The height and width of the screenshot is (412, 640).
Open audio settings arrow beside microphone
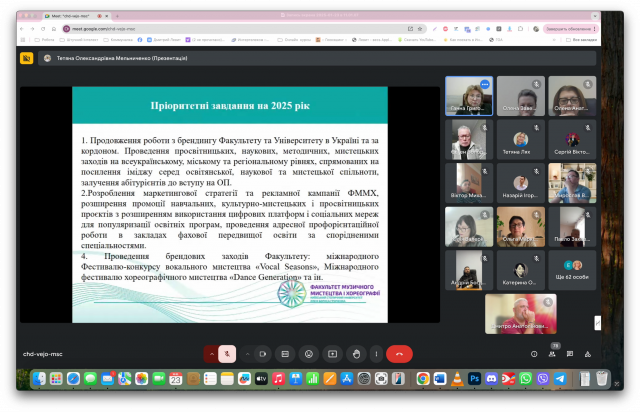(x=211, y=353)
